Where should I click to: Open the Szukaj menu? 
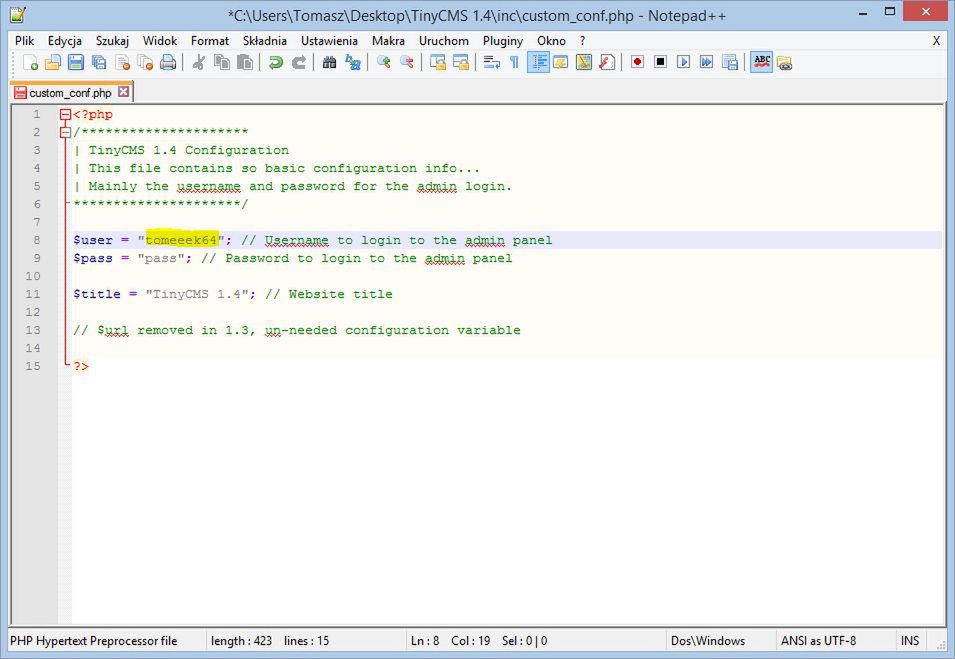pyautogui.click(x=112, y=41)
